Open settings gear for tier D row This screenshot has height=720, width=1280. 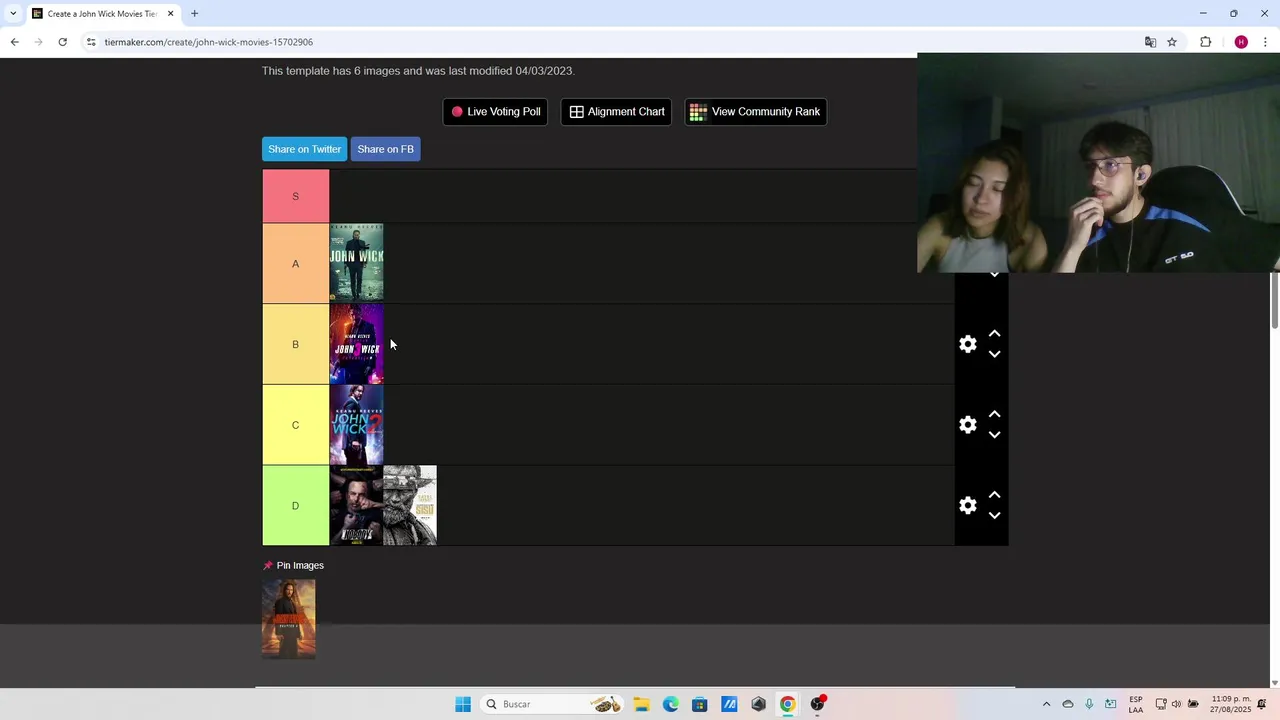967,506
